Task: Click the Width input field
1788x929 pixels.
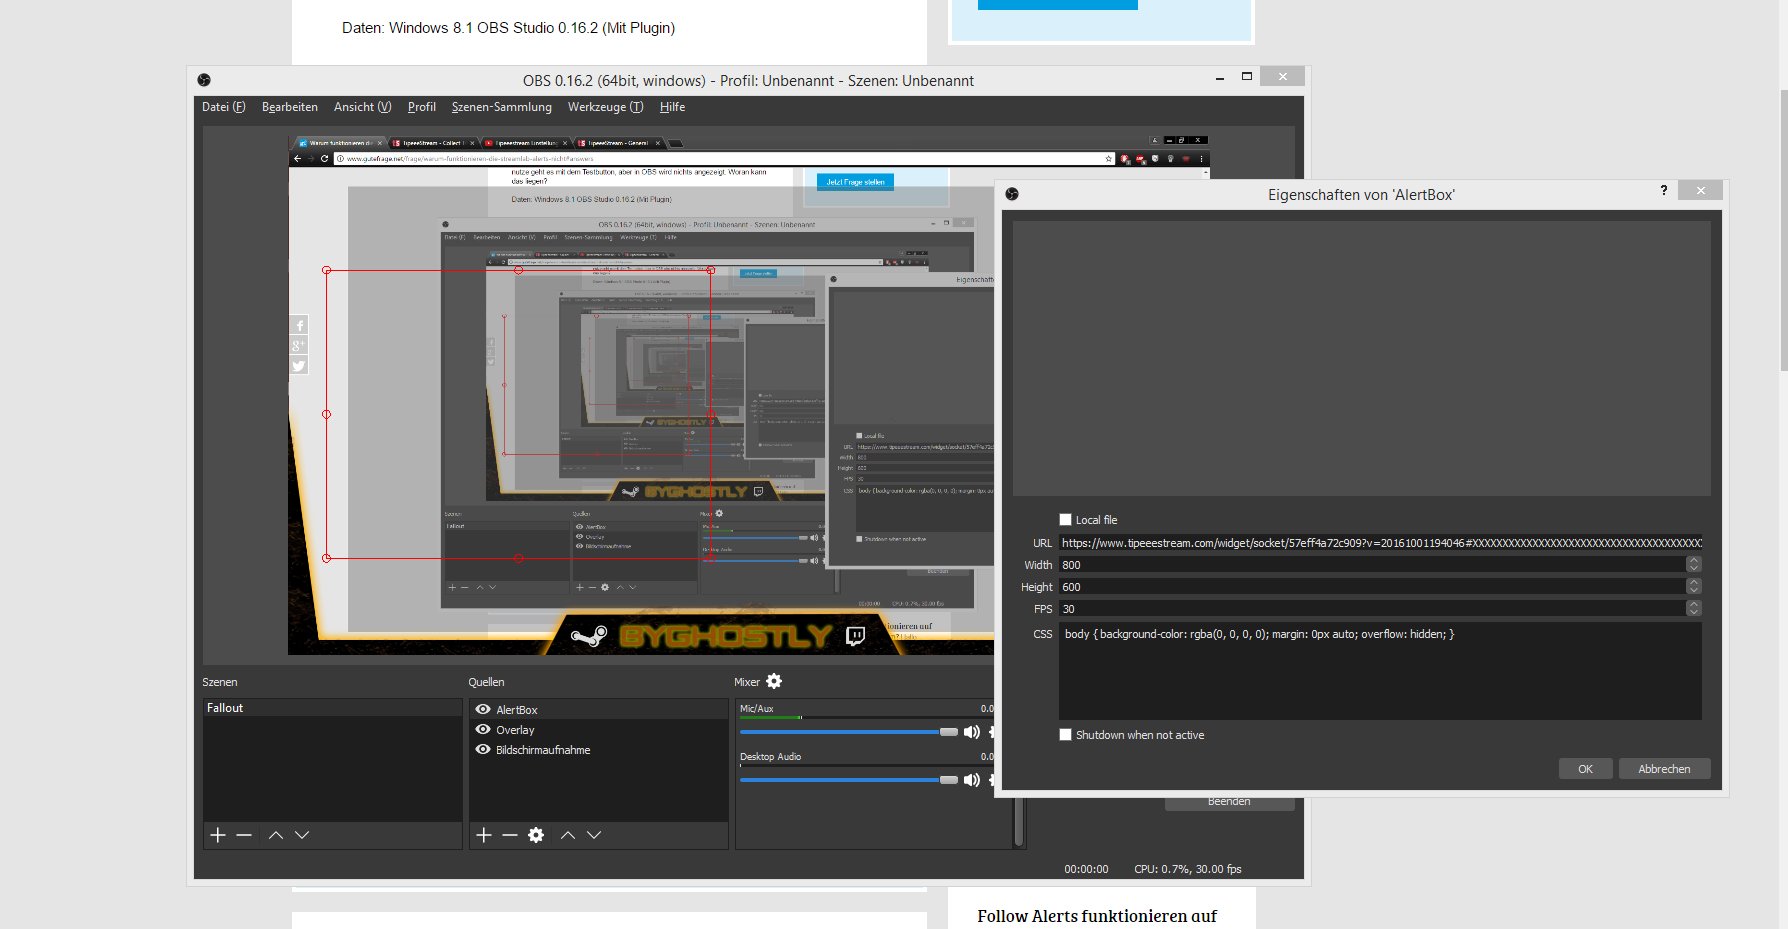Action: (1373, 565)
